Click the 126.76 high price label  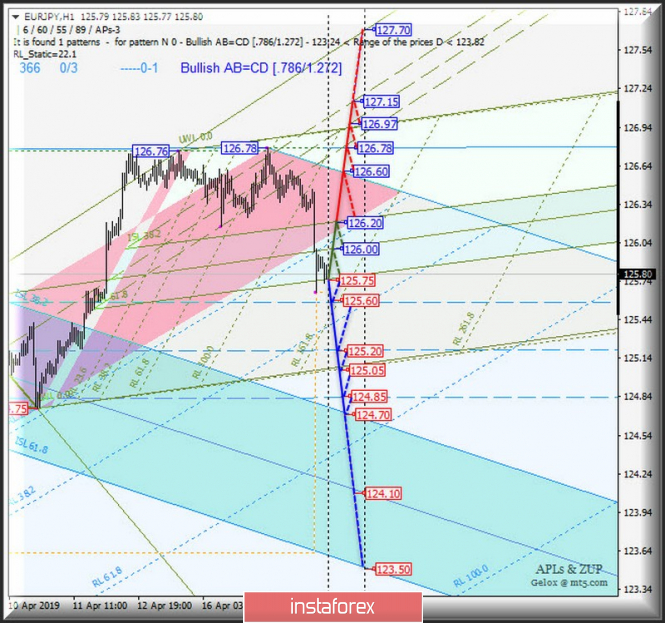click(151, 151)
